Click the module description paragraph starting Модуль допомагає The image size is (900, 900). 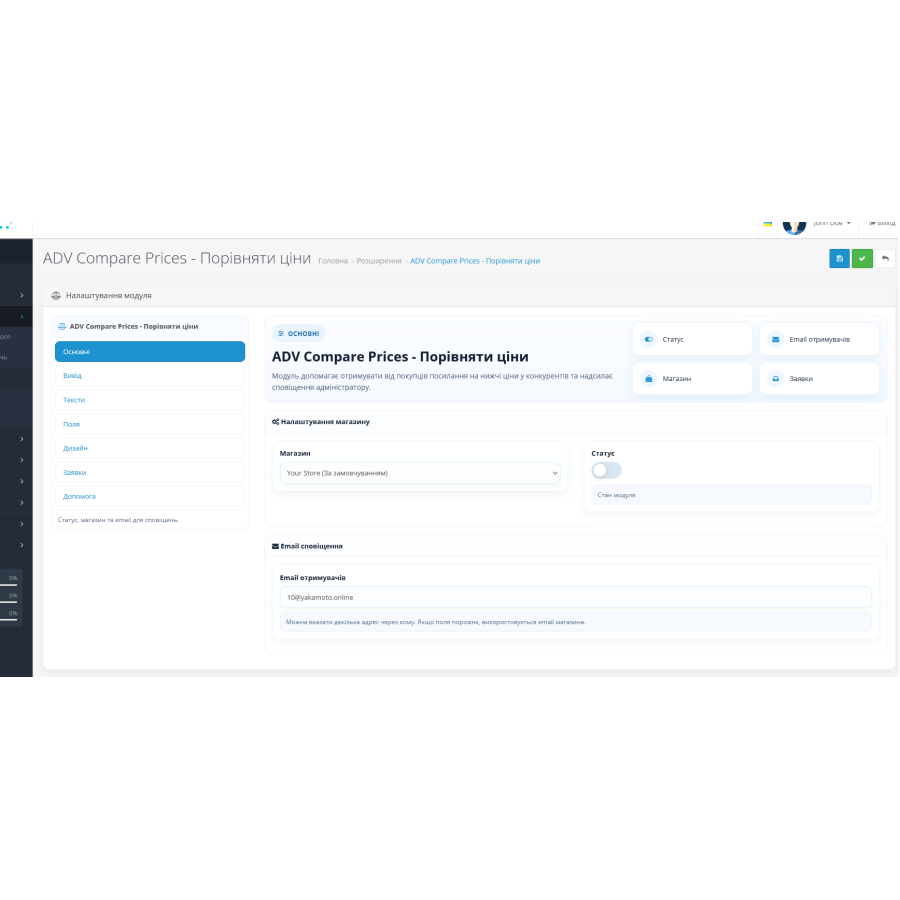pyautogui.click(x=442, y=381)
